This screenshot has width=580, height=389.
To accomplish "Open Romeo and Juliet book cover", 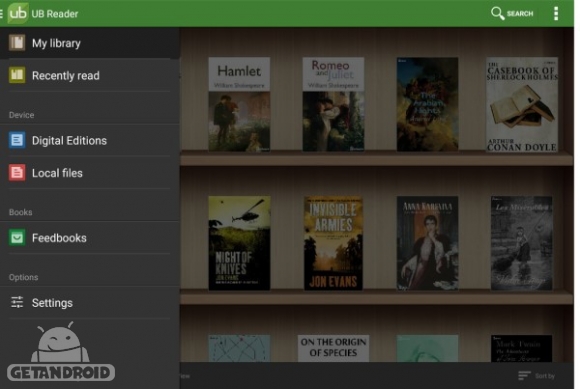I will [x=333, y=104].
